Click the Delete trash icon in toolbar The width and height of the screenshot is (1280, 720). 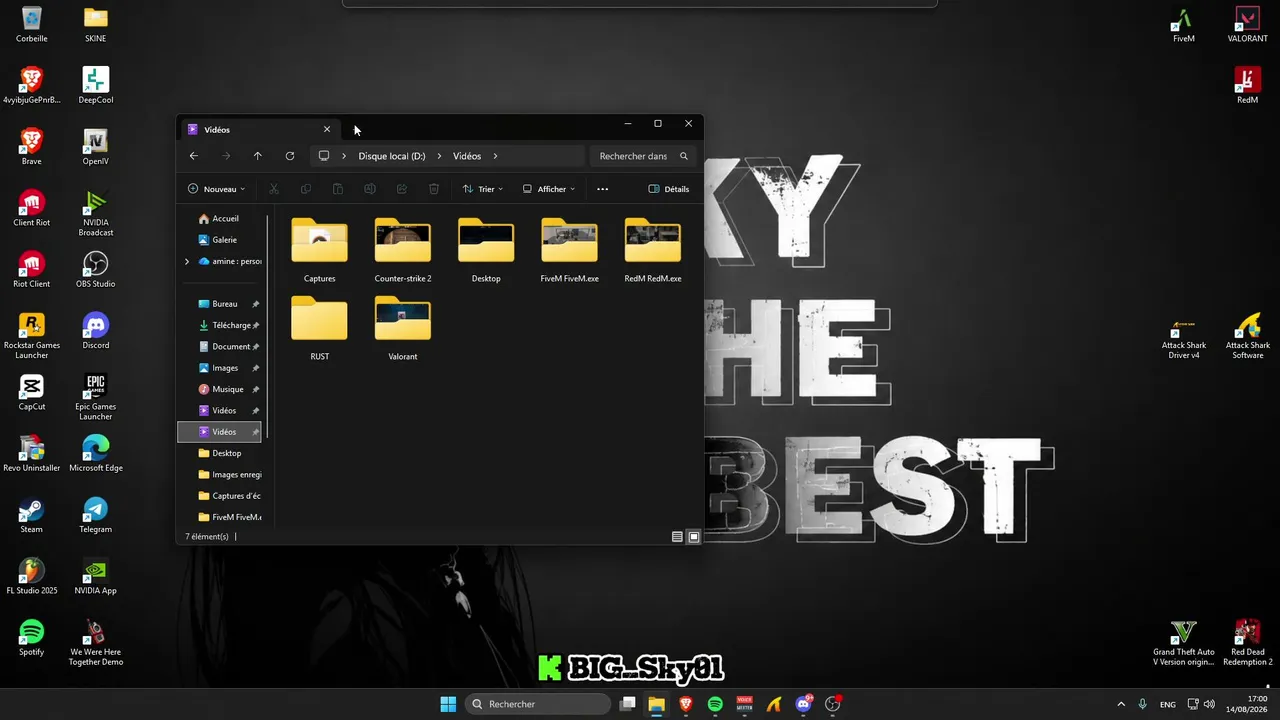(434, 189)
